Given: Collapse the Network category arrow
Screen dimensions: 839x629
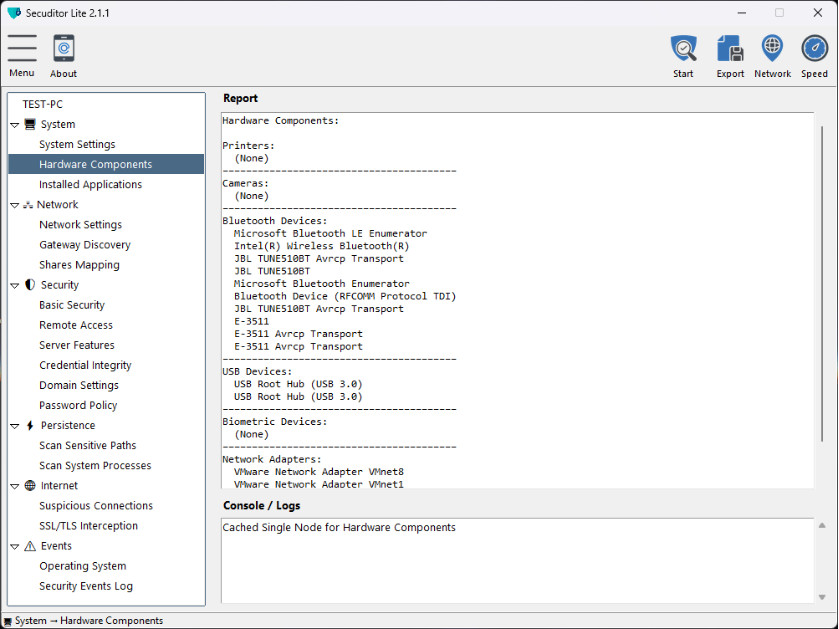Looking at the screenshot, I should (x=15, y=205).
